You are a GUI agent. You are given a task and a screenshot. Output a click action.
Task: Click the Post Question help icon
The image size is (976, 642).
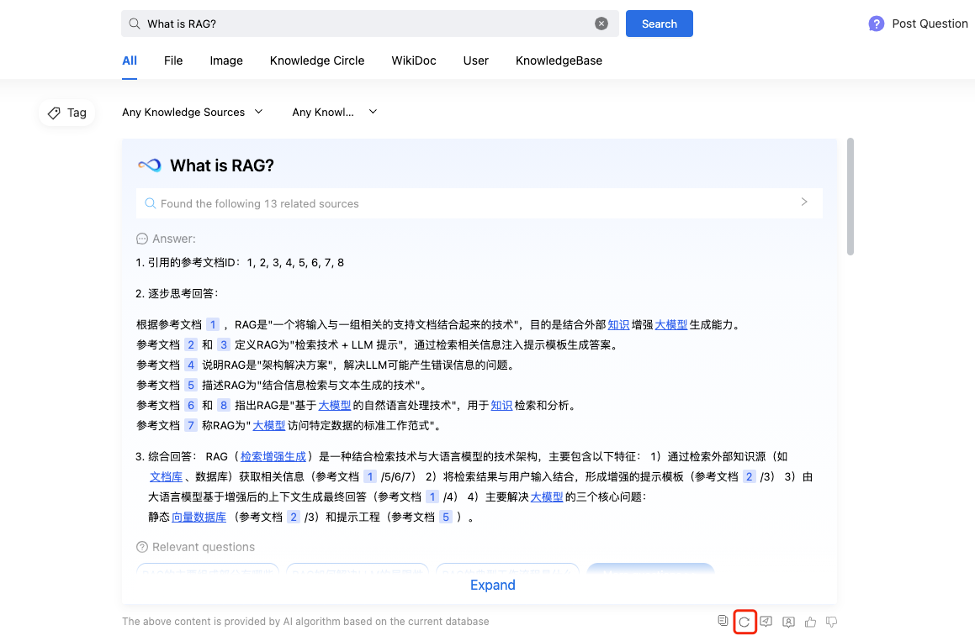[x=876, y=24]
